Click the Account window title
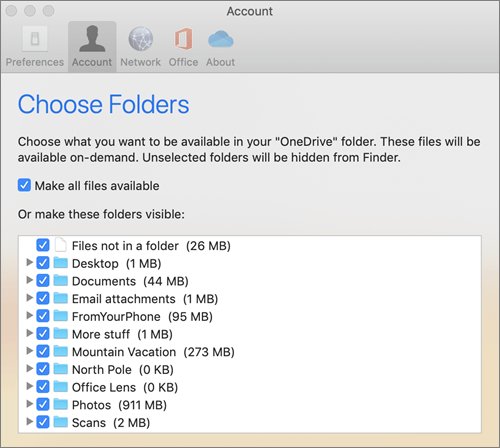Image resolution: width=500 pixels, height=448 pixels. click(x=250, y=11)
